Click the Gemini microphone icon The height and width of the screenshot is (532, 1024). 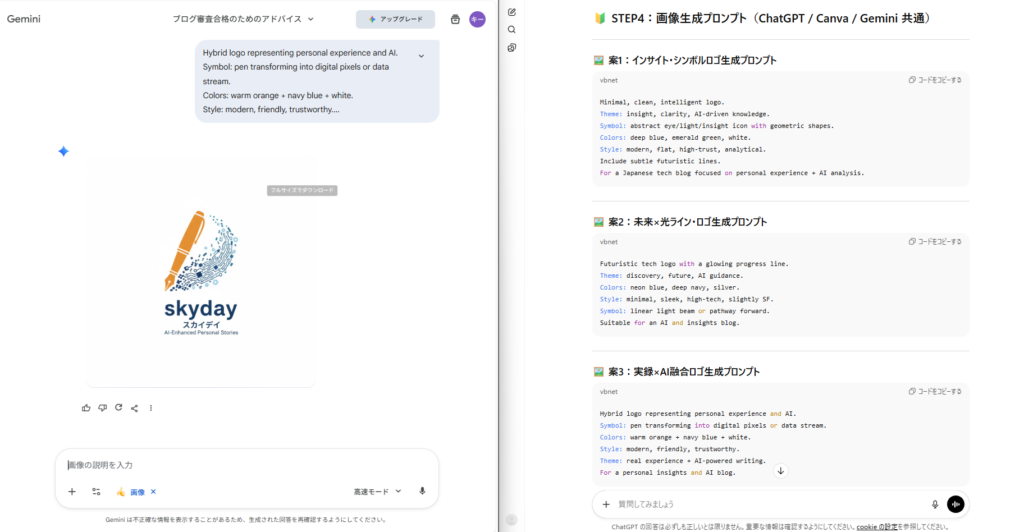coord(422,491)
